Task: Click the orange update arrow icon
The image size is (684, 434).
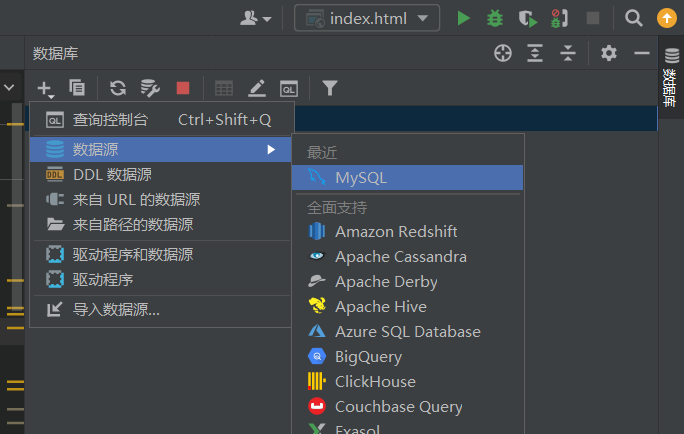Action: point(667,18)
